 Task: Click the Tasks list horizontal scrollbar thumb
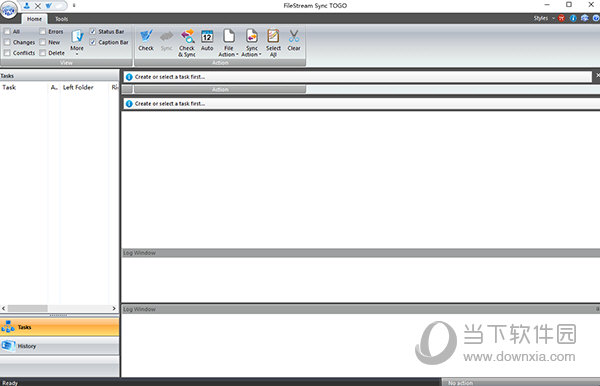(28, 308)
